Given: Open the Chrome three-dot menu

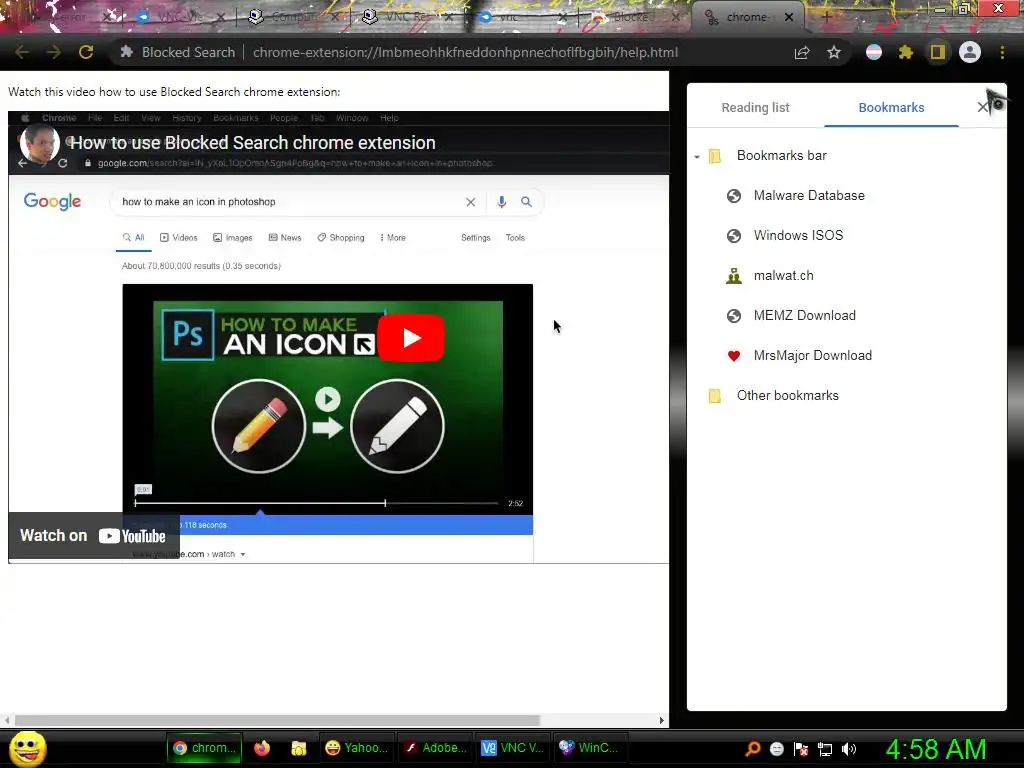Looking at the screenshot, I should click(1002, 52).
